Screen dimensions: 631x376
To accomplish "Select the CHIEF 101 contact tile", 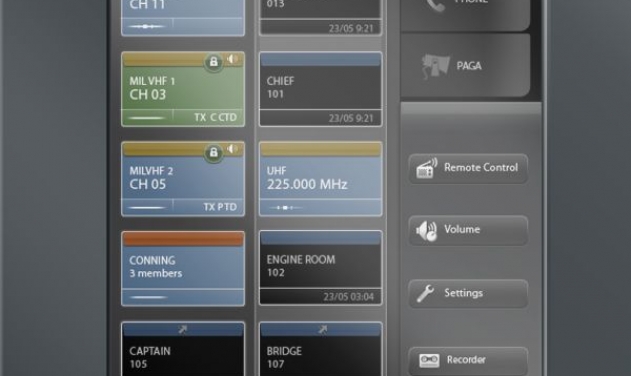I will 321,89.
